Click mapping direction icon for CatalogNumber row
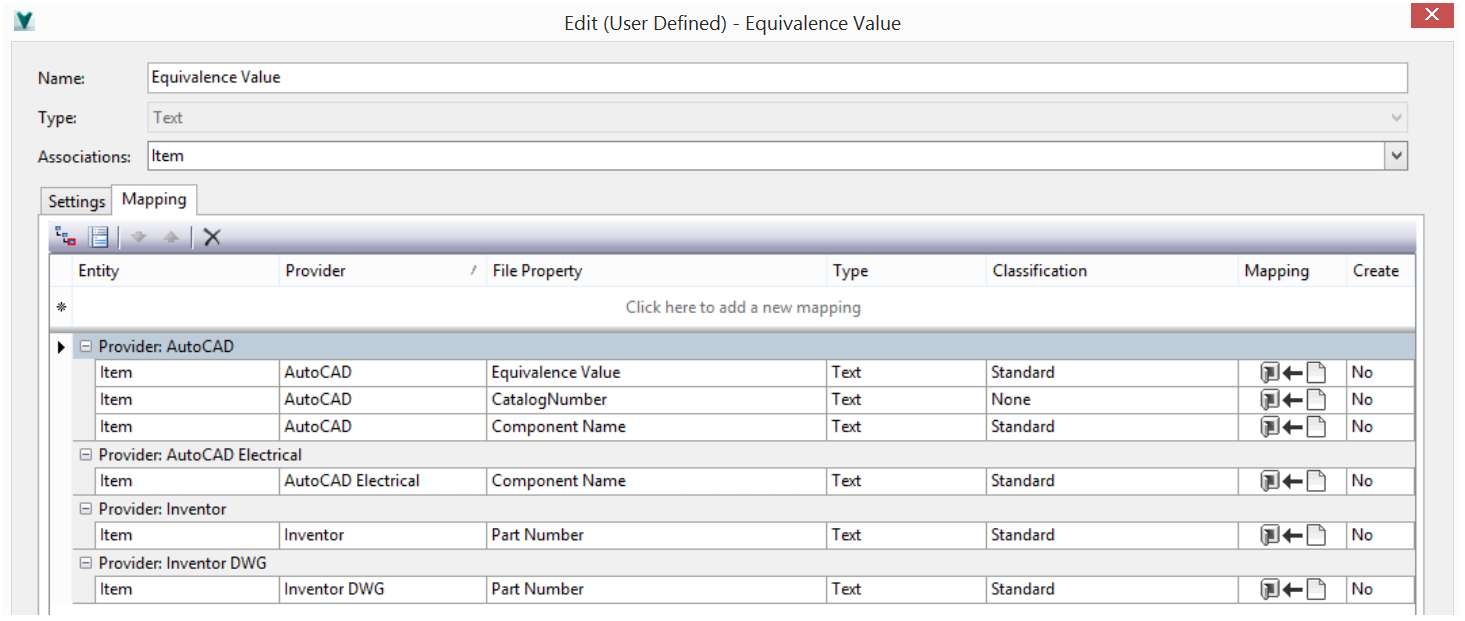Viewport: 1465px width, 621px height. [1293, 400]
